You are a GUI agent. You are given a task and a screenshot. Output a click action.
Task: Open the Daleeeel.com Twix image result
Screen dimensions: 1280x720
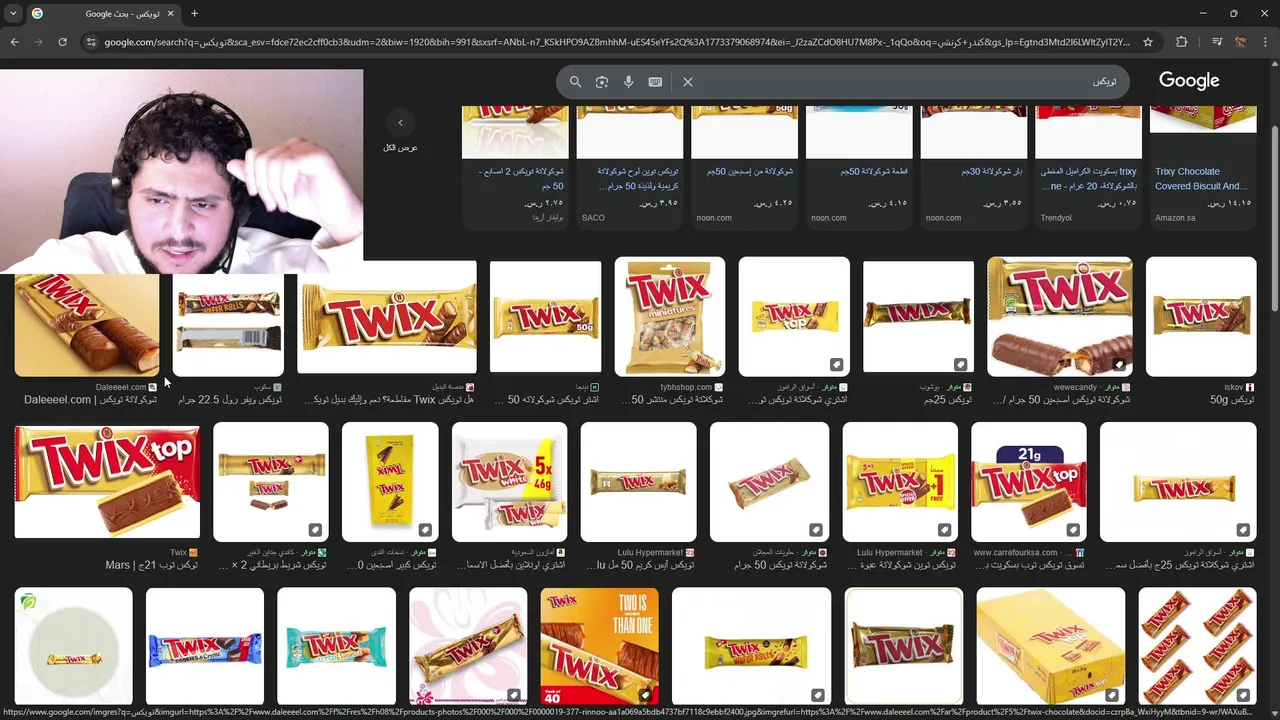click(87, 325)
